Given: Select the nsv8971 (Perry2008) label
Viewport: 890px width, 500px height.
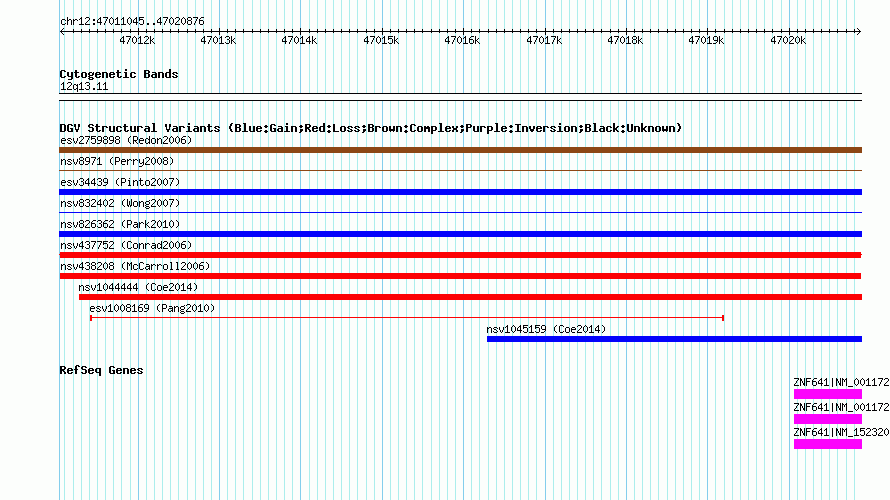Looking at the screenshot, I should [x=117, y=161].
